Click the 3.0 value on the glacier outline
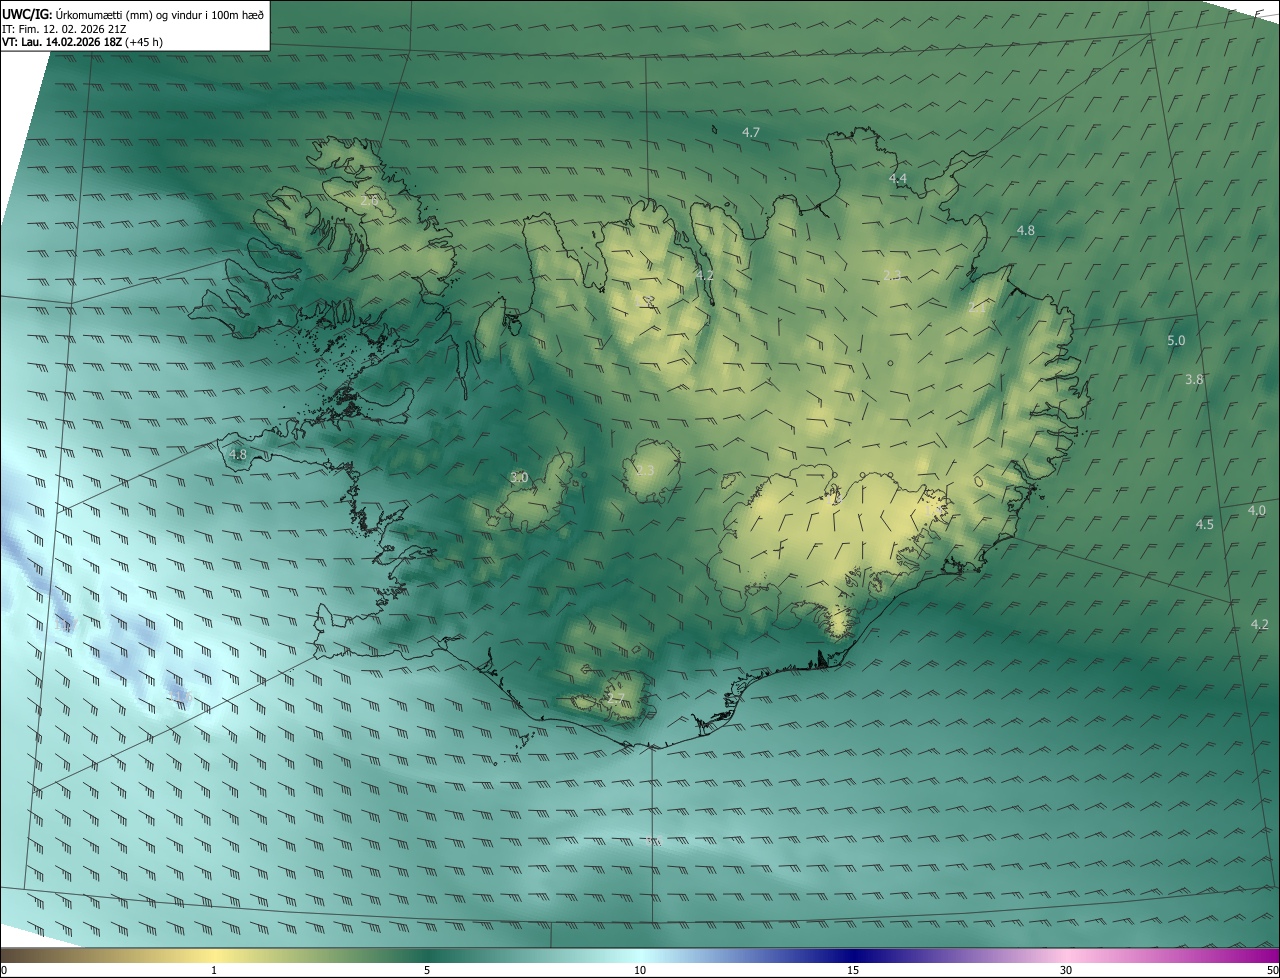Image resolution: width=1280 pixels, height=978 pixels. (519, 477)
